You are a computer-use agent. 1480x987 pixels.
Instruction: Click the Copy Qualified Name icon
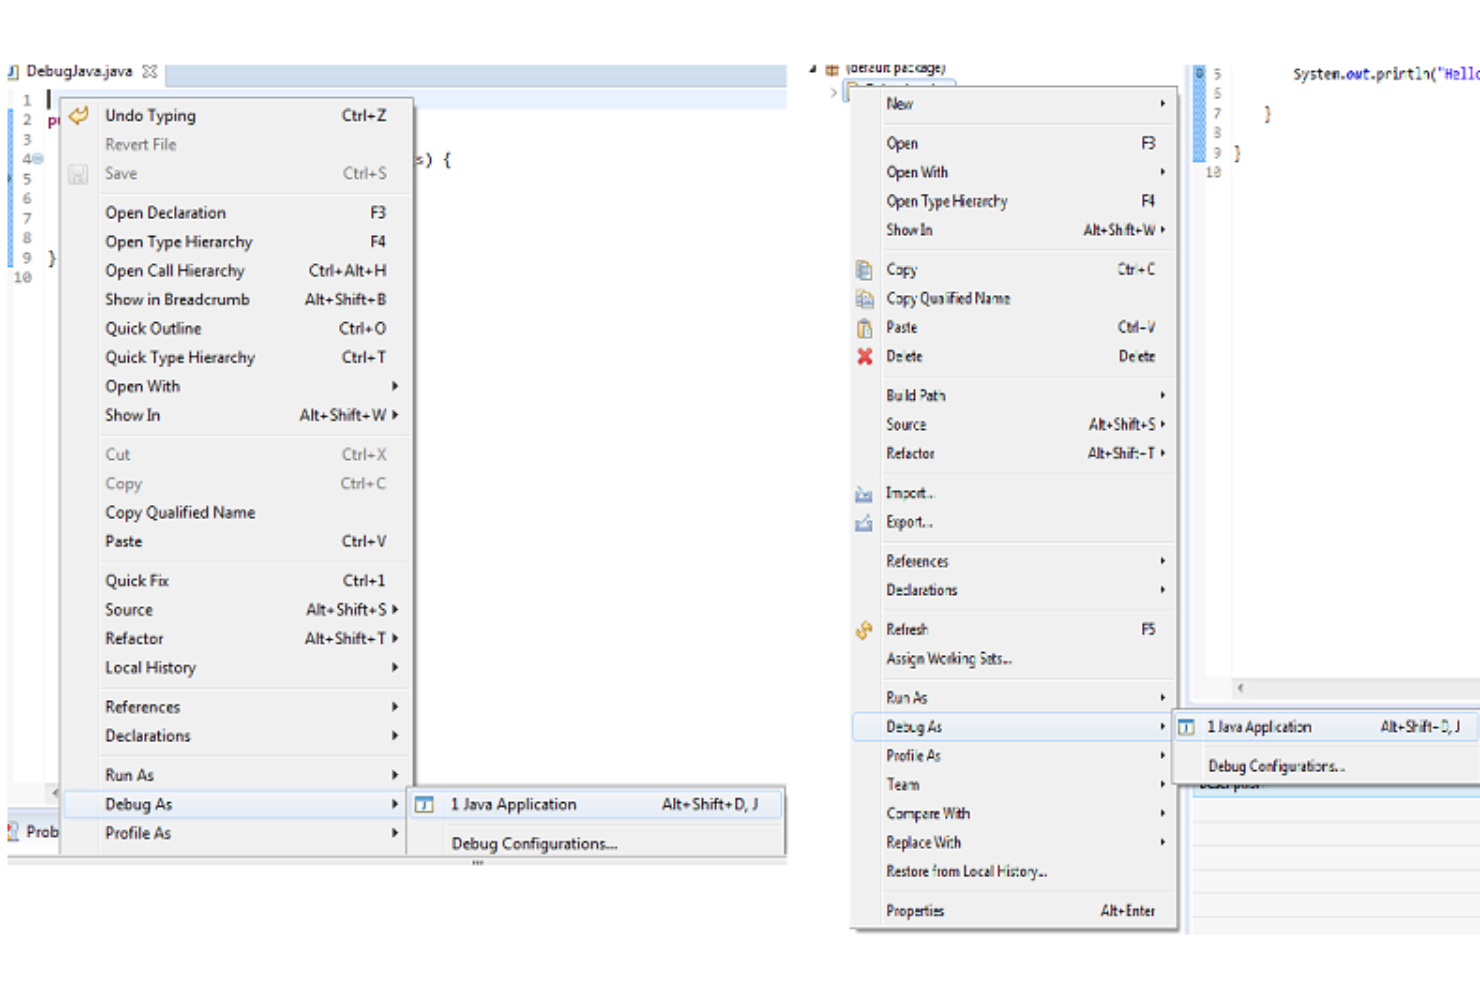tap(863, 298)
